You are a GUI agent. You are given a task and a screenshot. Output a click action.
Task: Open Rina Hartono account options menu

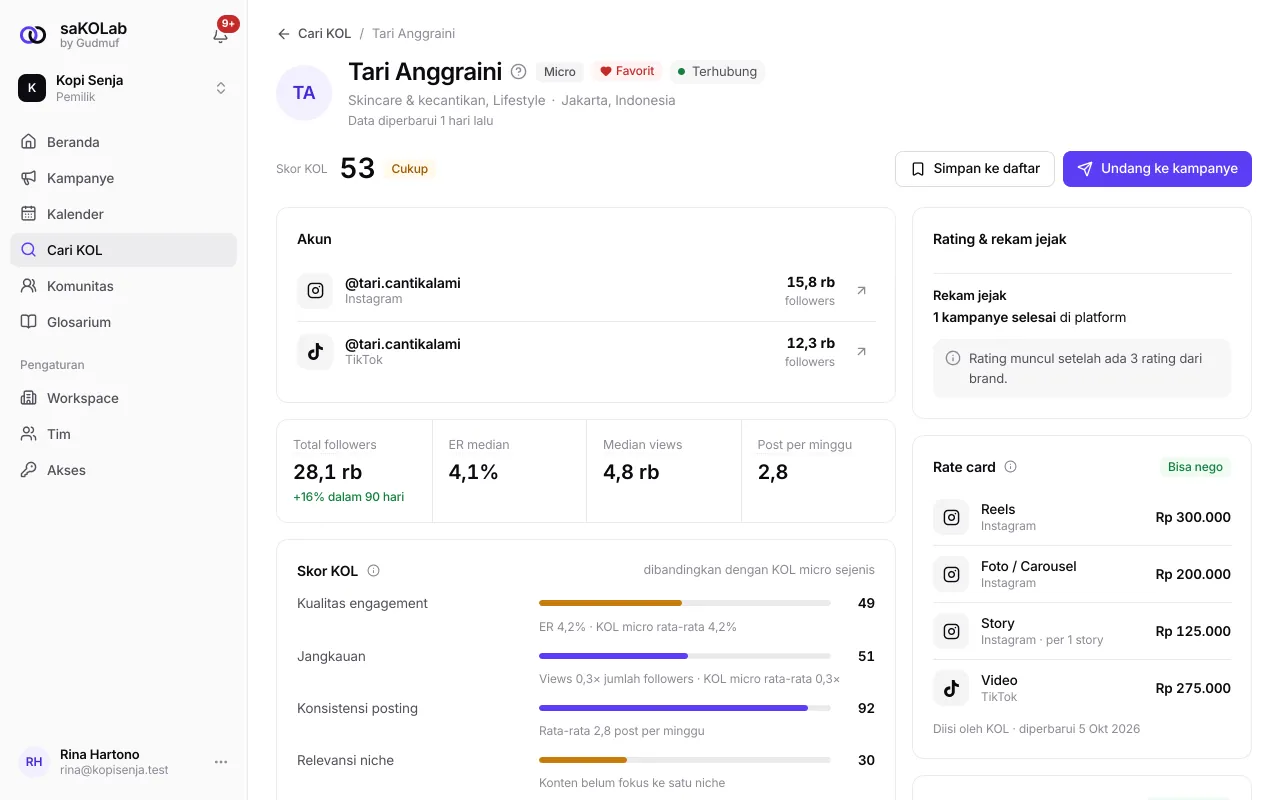coord(221,762)
